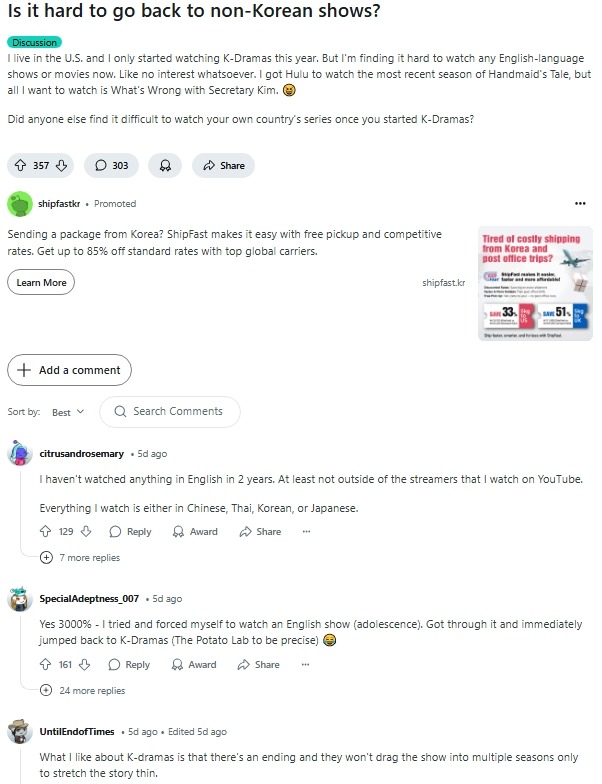The height and width of the screenshot is (784, 602).
Task: Click the Discussion flair tag
Action: 34,42
